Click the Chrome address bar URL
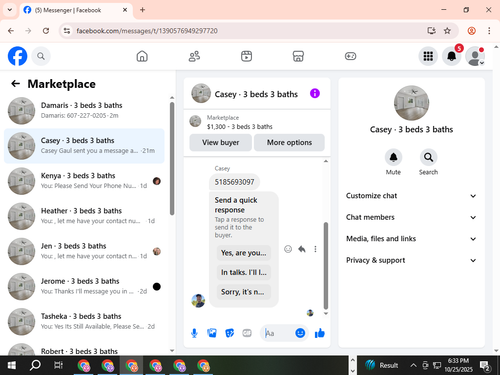Image resolution: width=500 pixels, height=375 pixels. [147, 31]
